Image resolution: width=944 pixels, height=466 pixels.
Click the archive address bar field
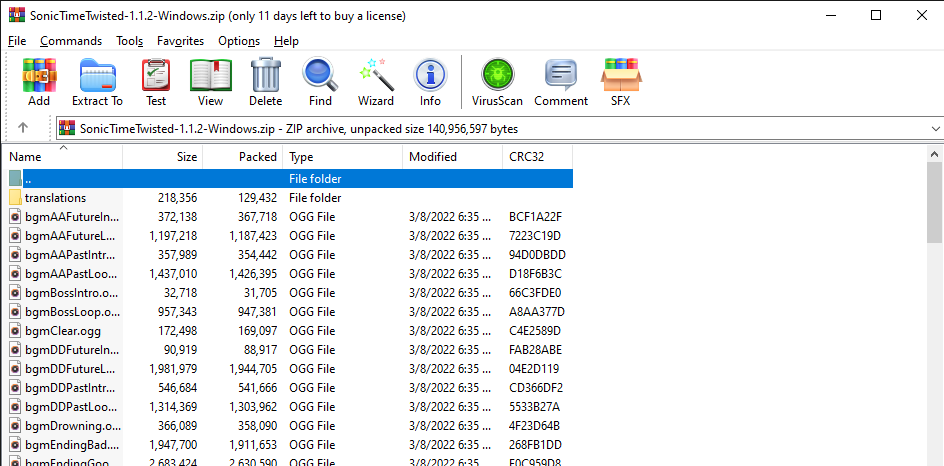pos(499,128)
